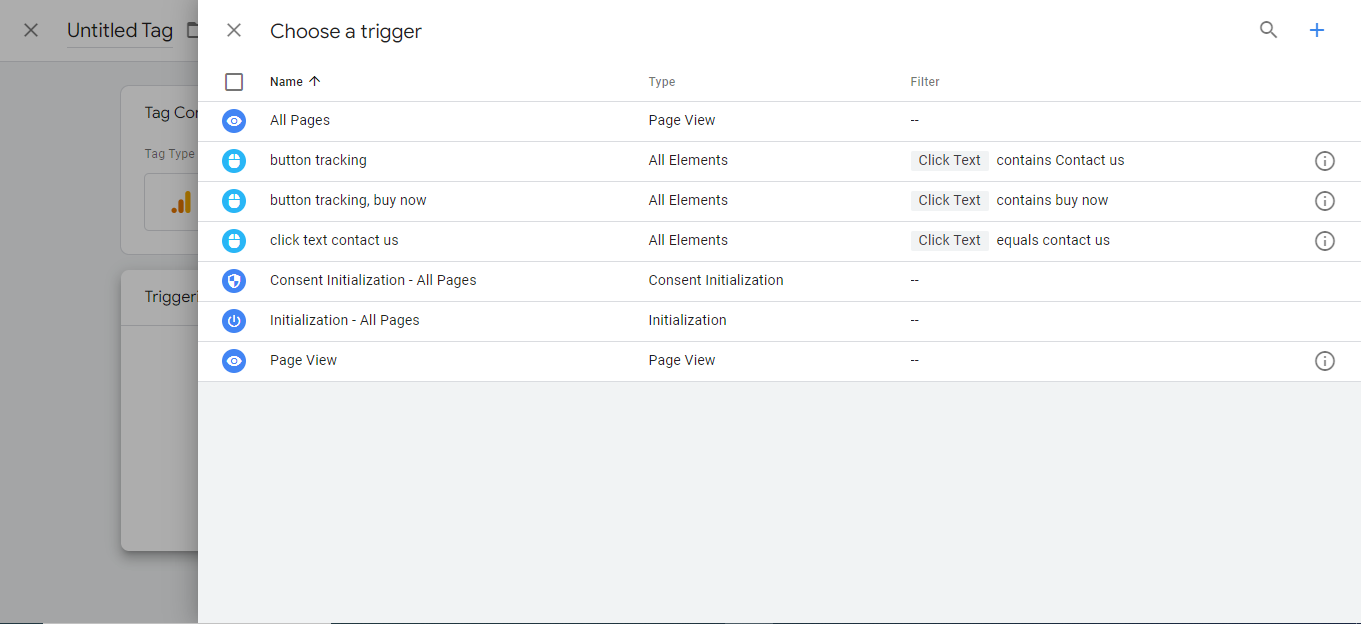Click the mouse icon beside button tracking
Image resolution: width=1361 pixels, height=624 pixels.
click(x=234, y=161)
